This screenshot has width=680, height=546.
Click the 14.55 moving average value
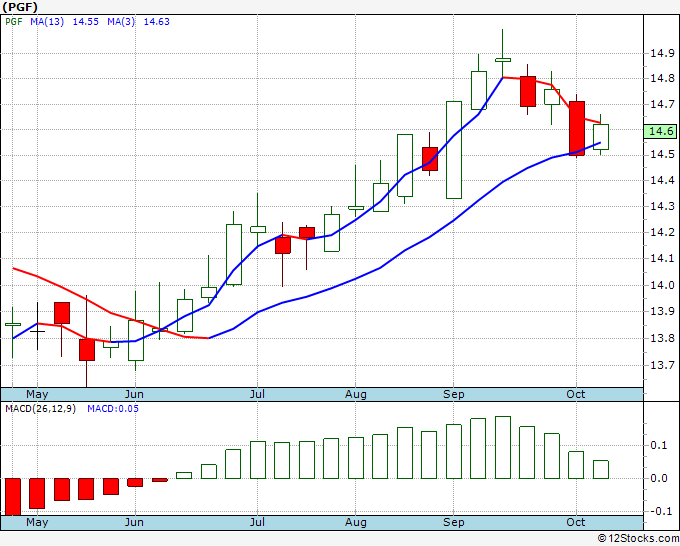click(x=85, y=22)
